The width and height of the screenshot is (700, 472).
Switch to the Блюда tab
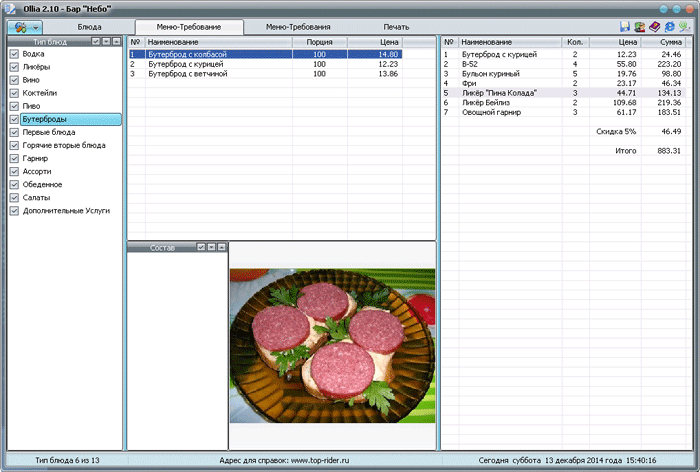click(89, 27)
